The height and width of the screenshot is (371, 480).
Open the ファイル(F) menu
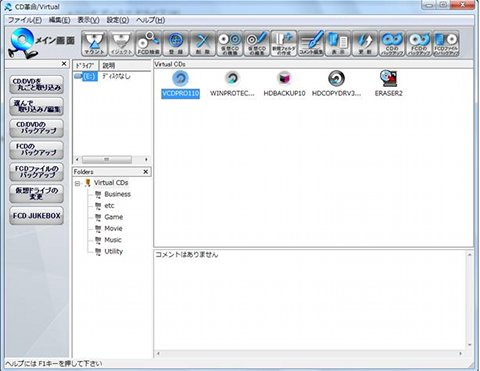(x=25, y=20)
